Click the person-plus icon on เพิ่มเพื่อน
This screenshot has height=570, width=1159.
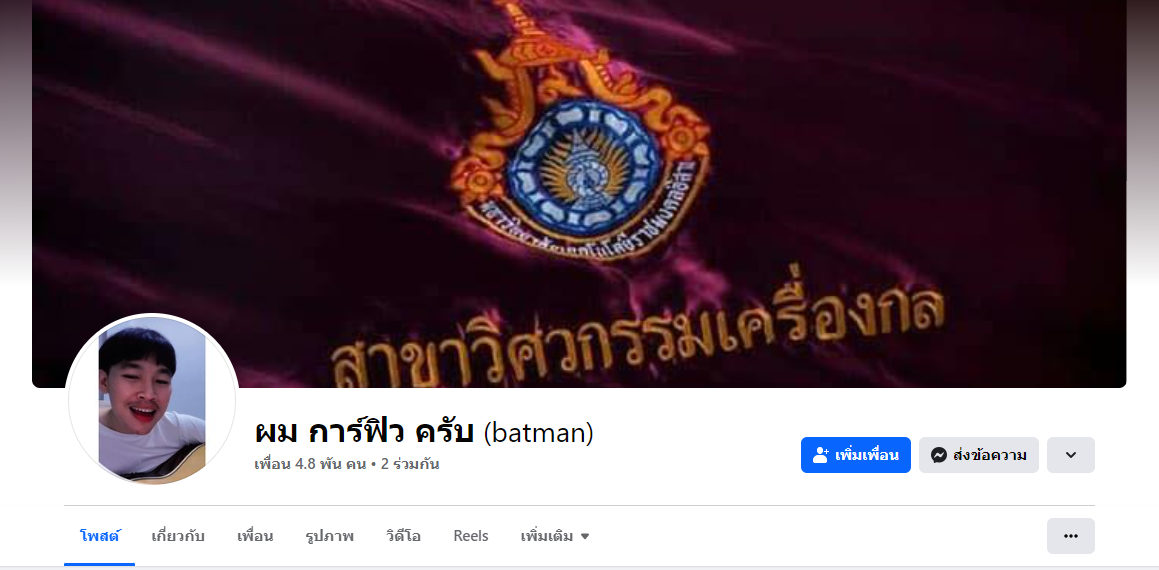pyautogui.click(x=820, y=455)
